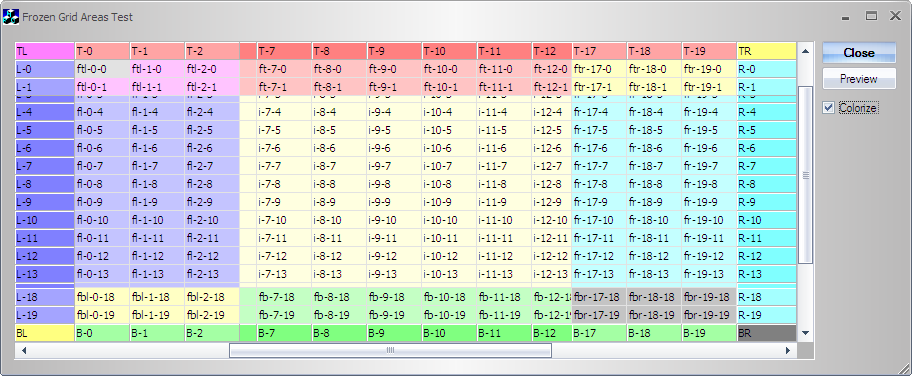Select cell ftr-18-0
The image size is (912, 376).
coord(654,69)
